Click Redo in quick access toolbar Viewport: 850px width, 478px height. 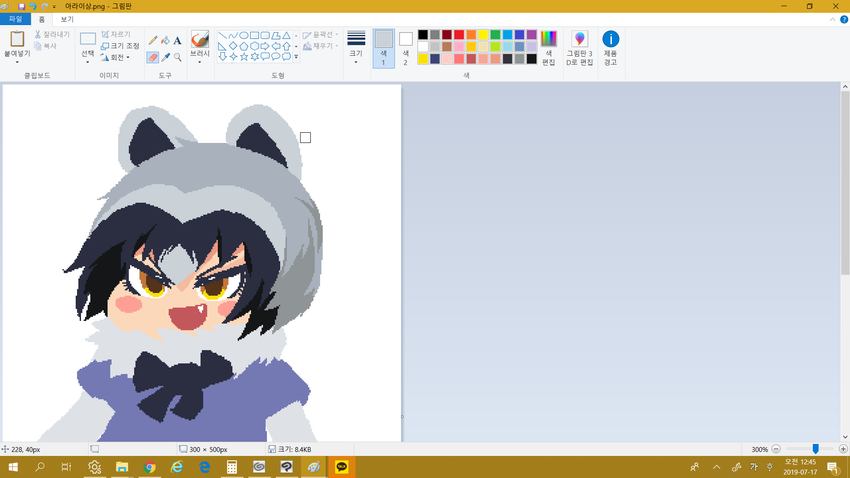(x=44, y=6)
